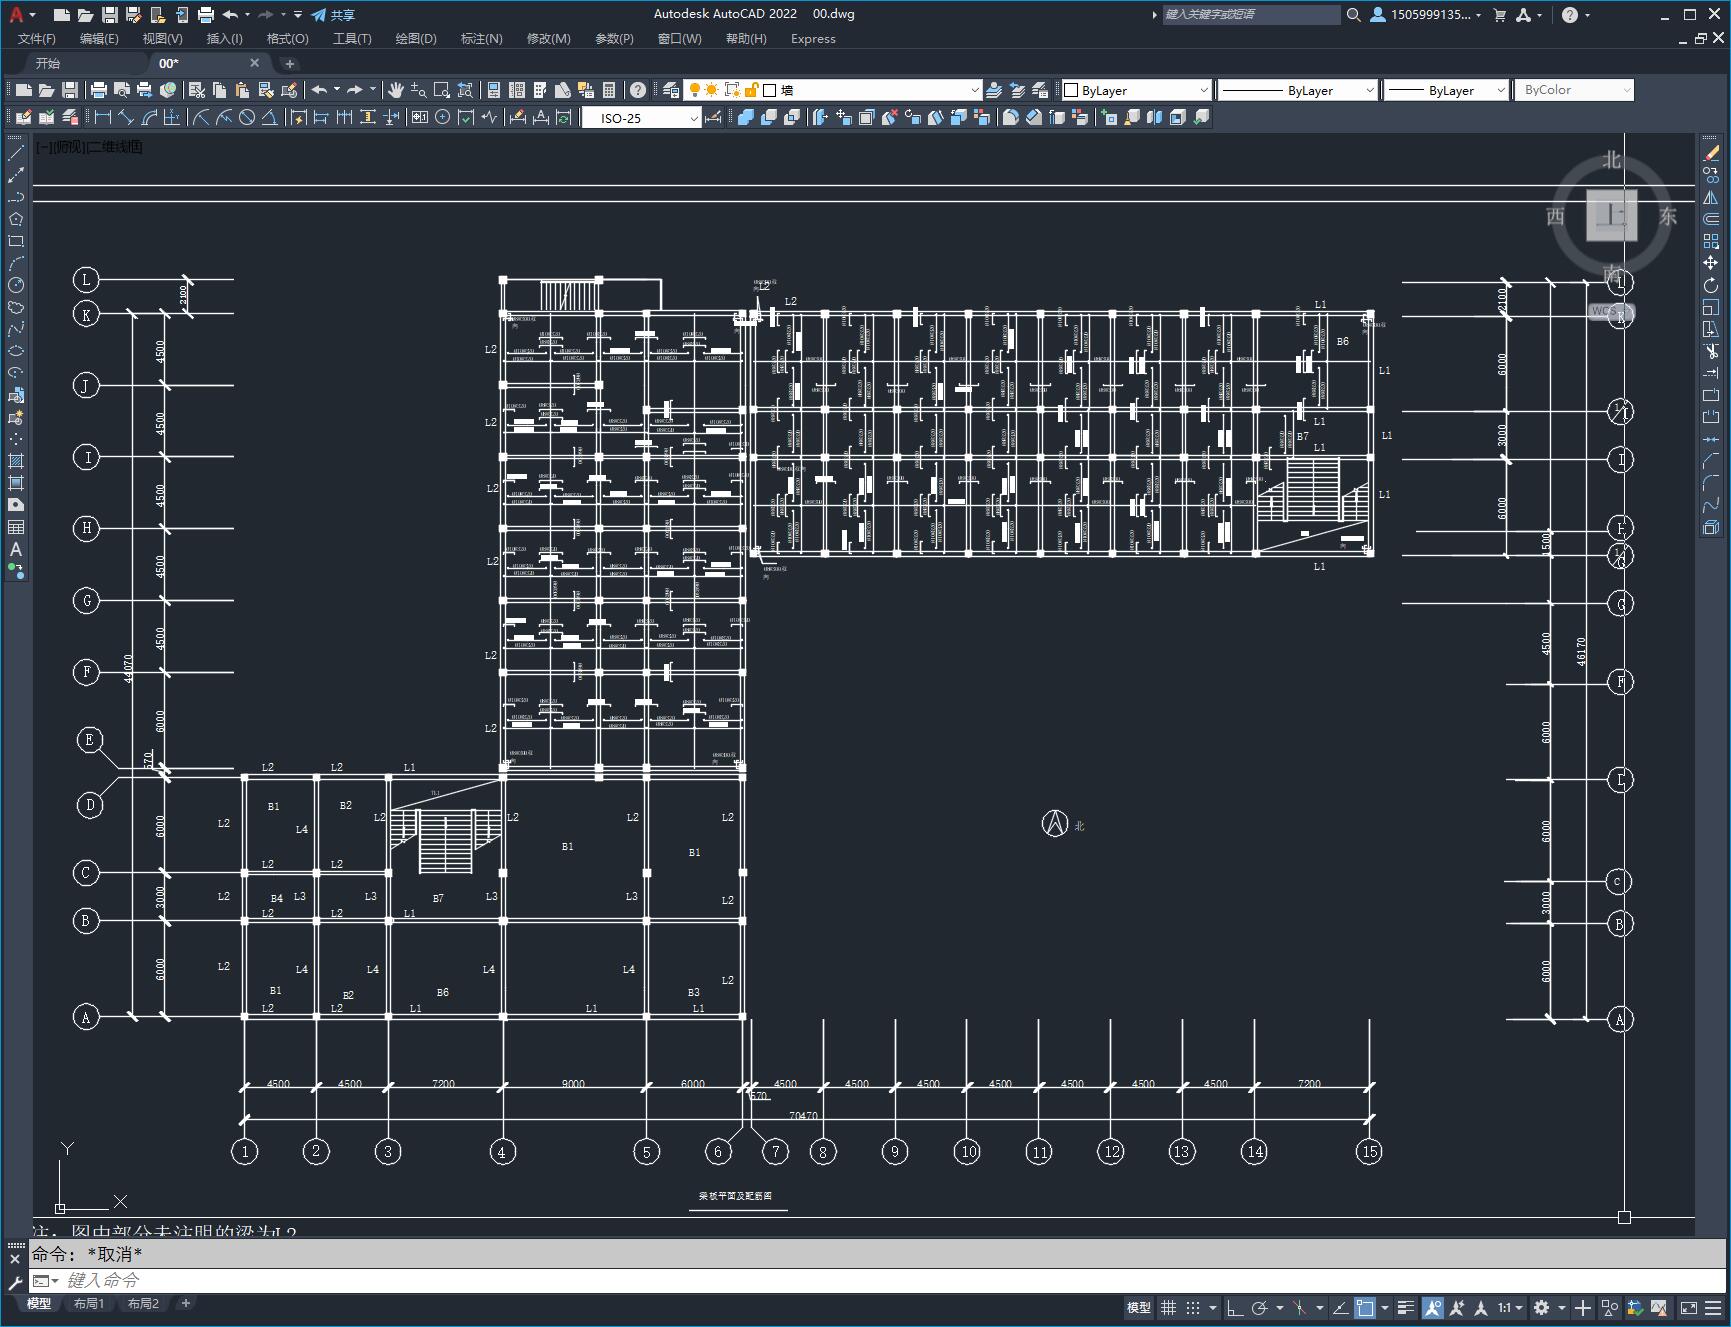Open the Layer Properties Manager
Image resolution: width=1731 pixels, height=1327 pixels.
point(671,90)
